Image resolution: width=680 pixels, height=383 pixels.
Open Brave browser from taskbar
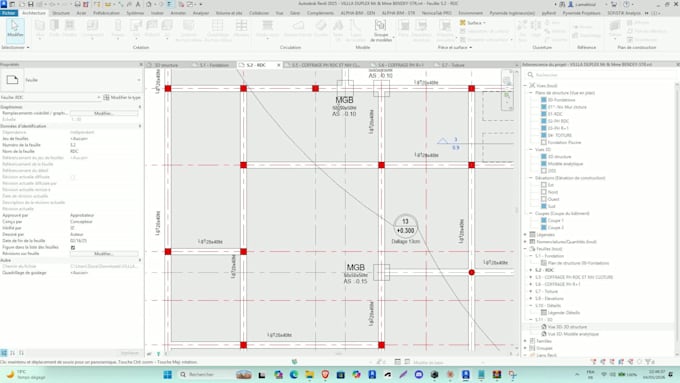point(325,374)
